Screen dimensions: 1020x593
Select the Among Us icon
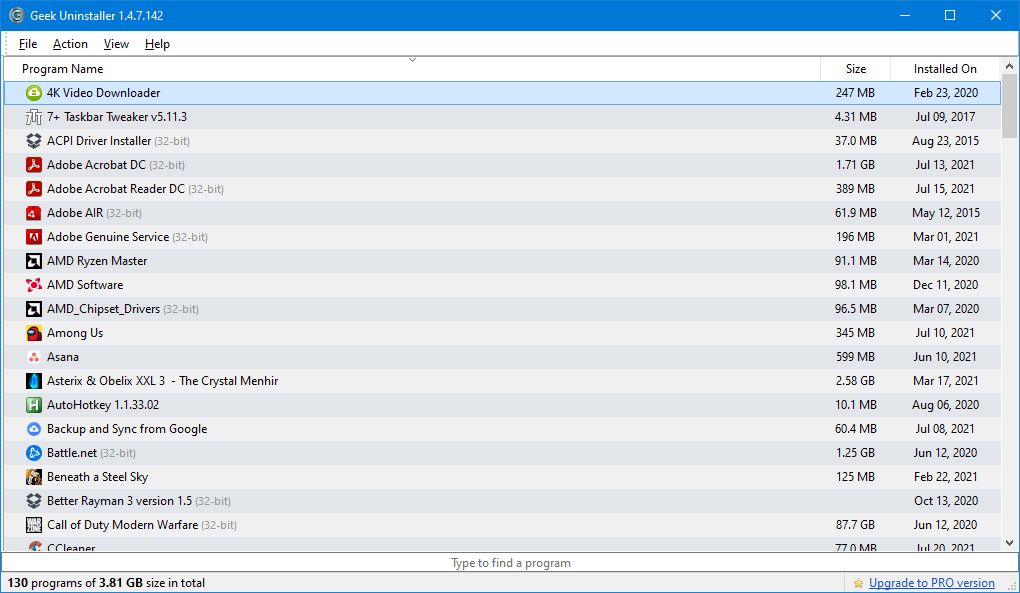click(34, 333)
